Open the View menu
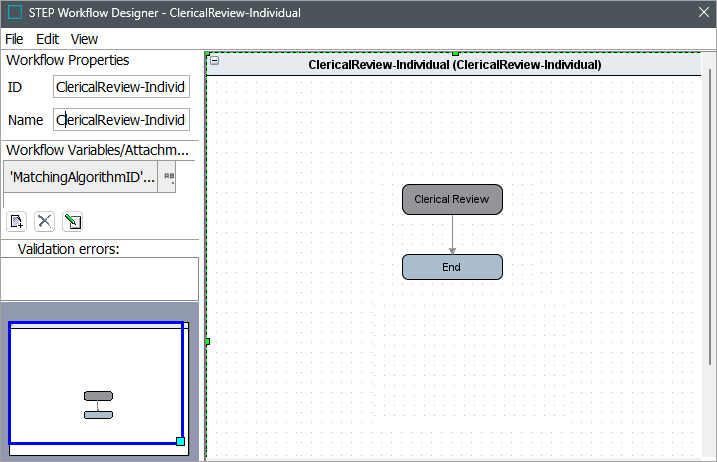The image size is (717, 462). coord(84,39)
